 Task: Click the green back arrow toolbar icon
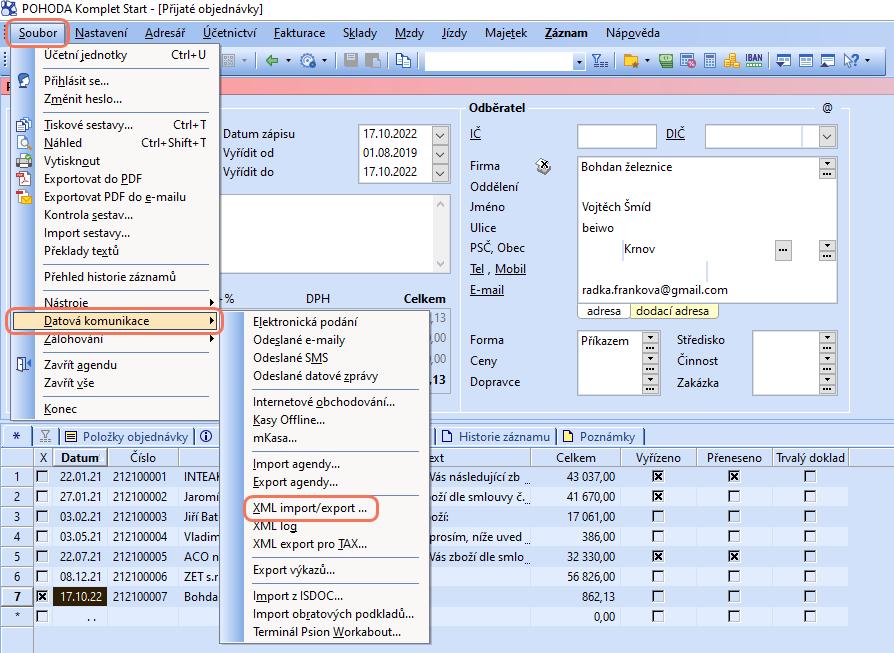tap(272, 60)
